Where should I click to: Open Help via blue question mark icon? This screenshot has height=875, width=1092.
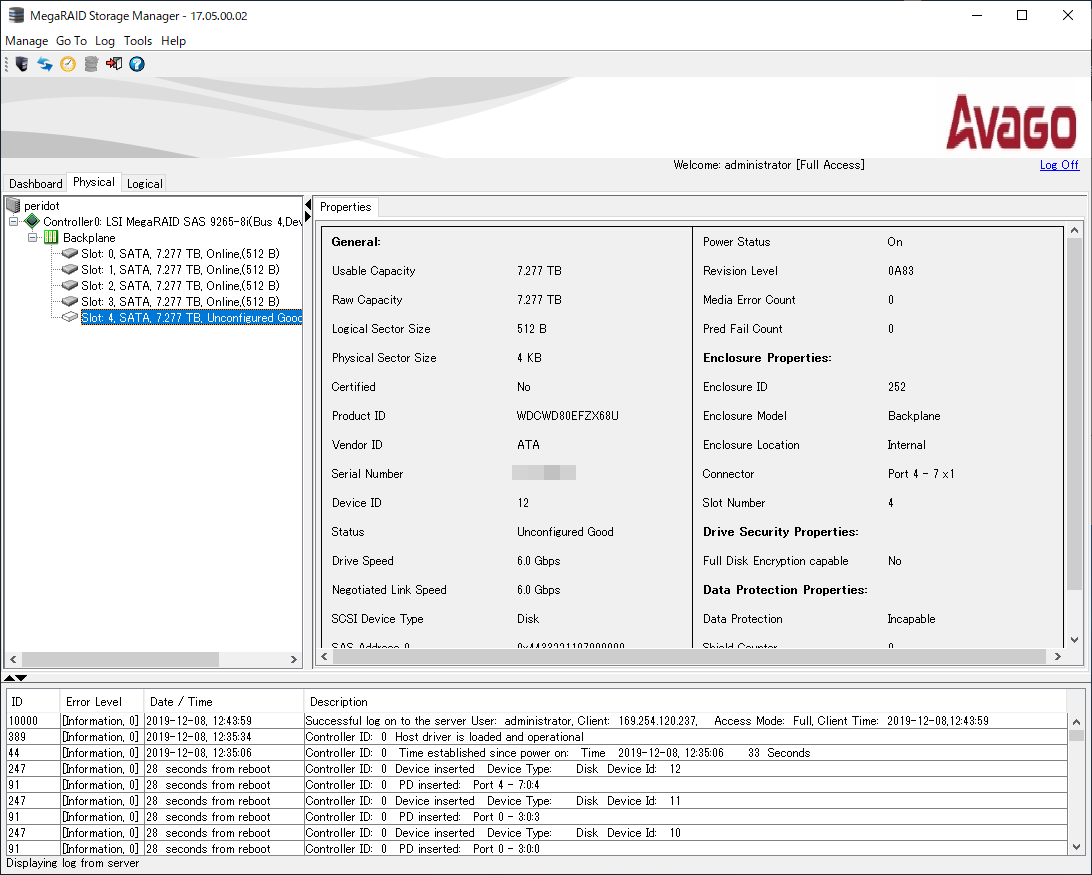(x=137, y=64)
